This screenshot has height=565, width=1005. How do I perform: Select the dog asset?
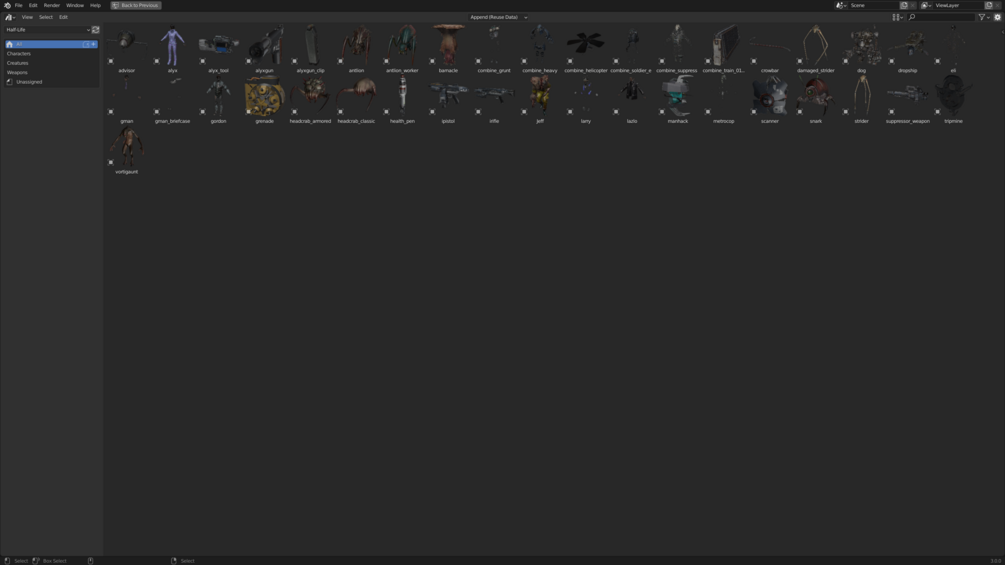point(861,49)
